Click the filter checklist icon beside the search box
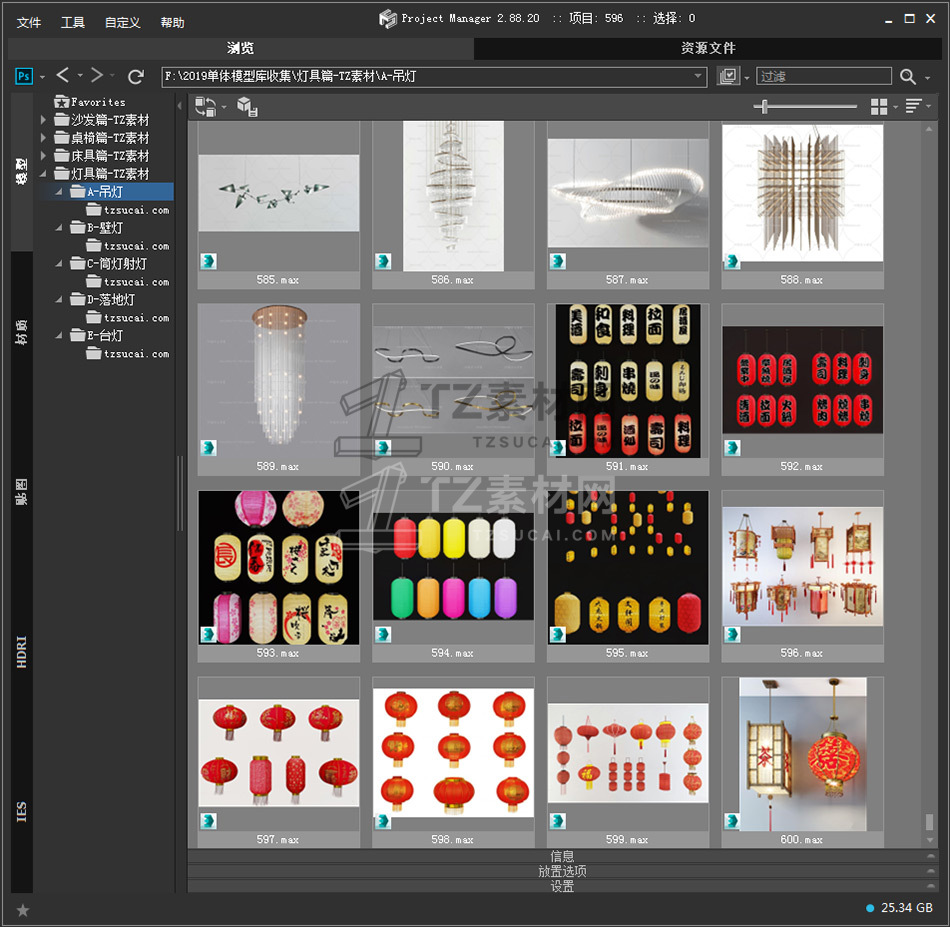The image size is (950, 927). pyautogui.click(x=728, y=77)
